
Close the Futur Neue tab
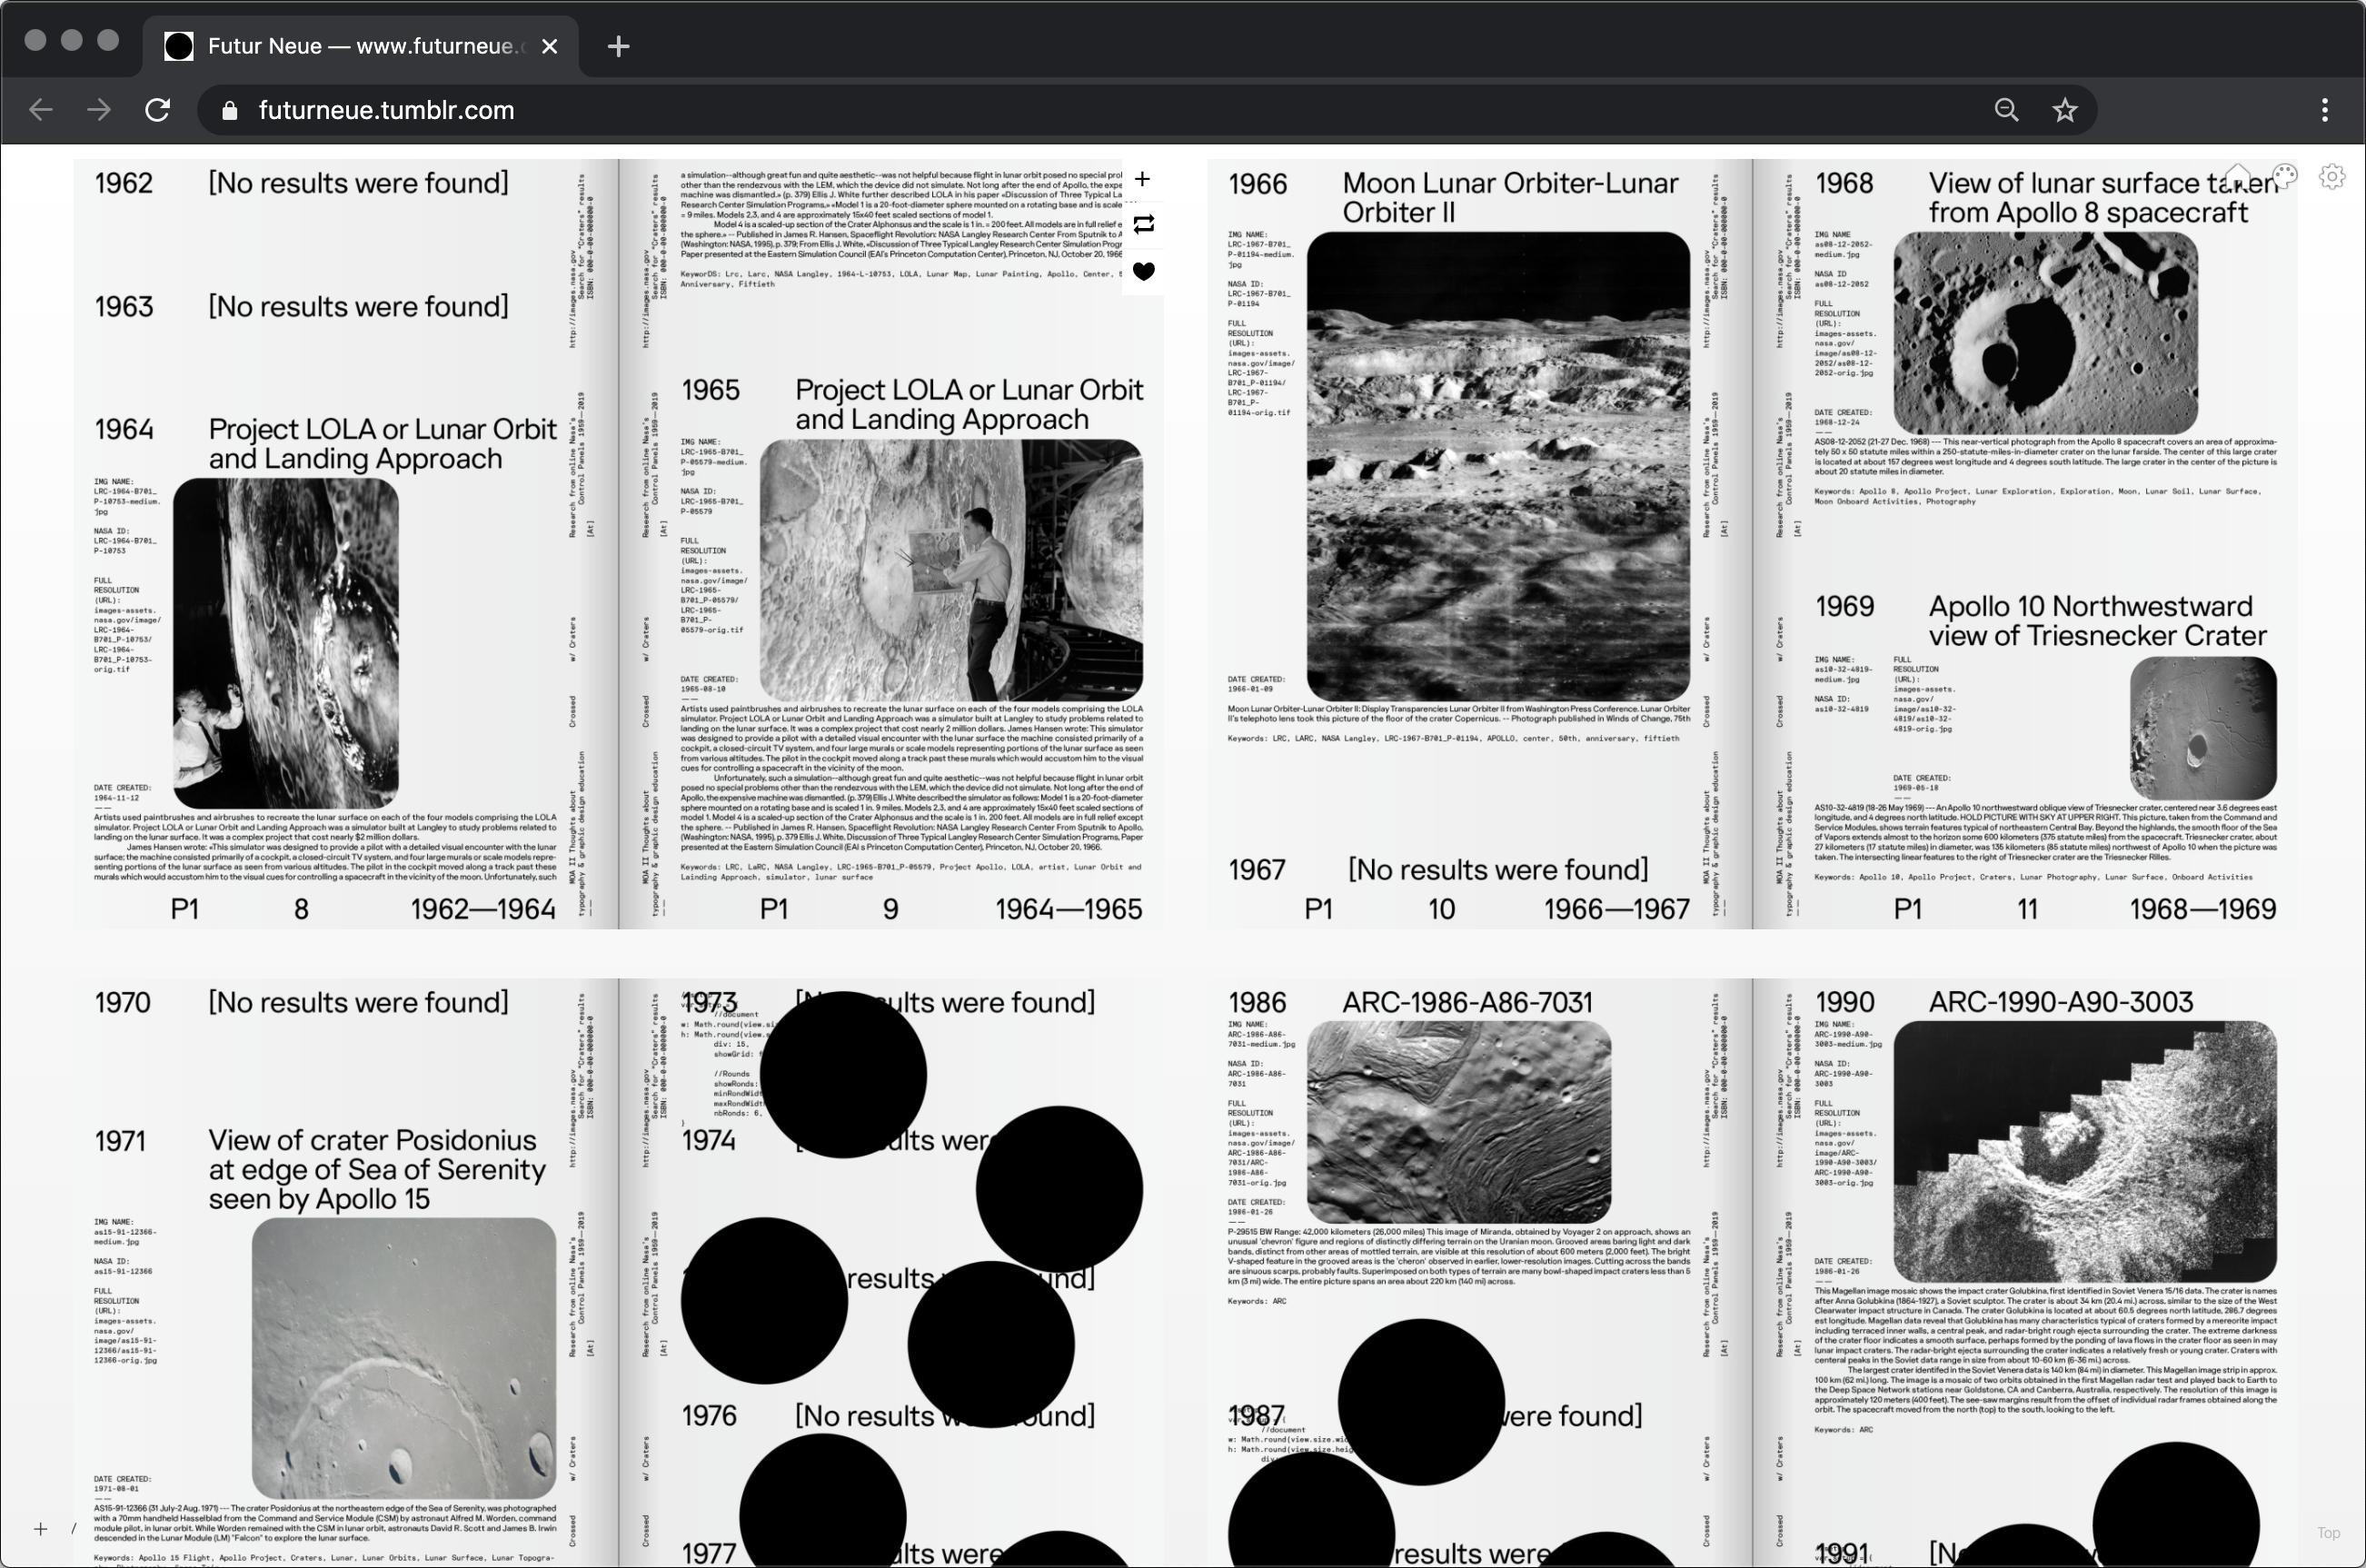[x=549, y=46]
